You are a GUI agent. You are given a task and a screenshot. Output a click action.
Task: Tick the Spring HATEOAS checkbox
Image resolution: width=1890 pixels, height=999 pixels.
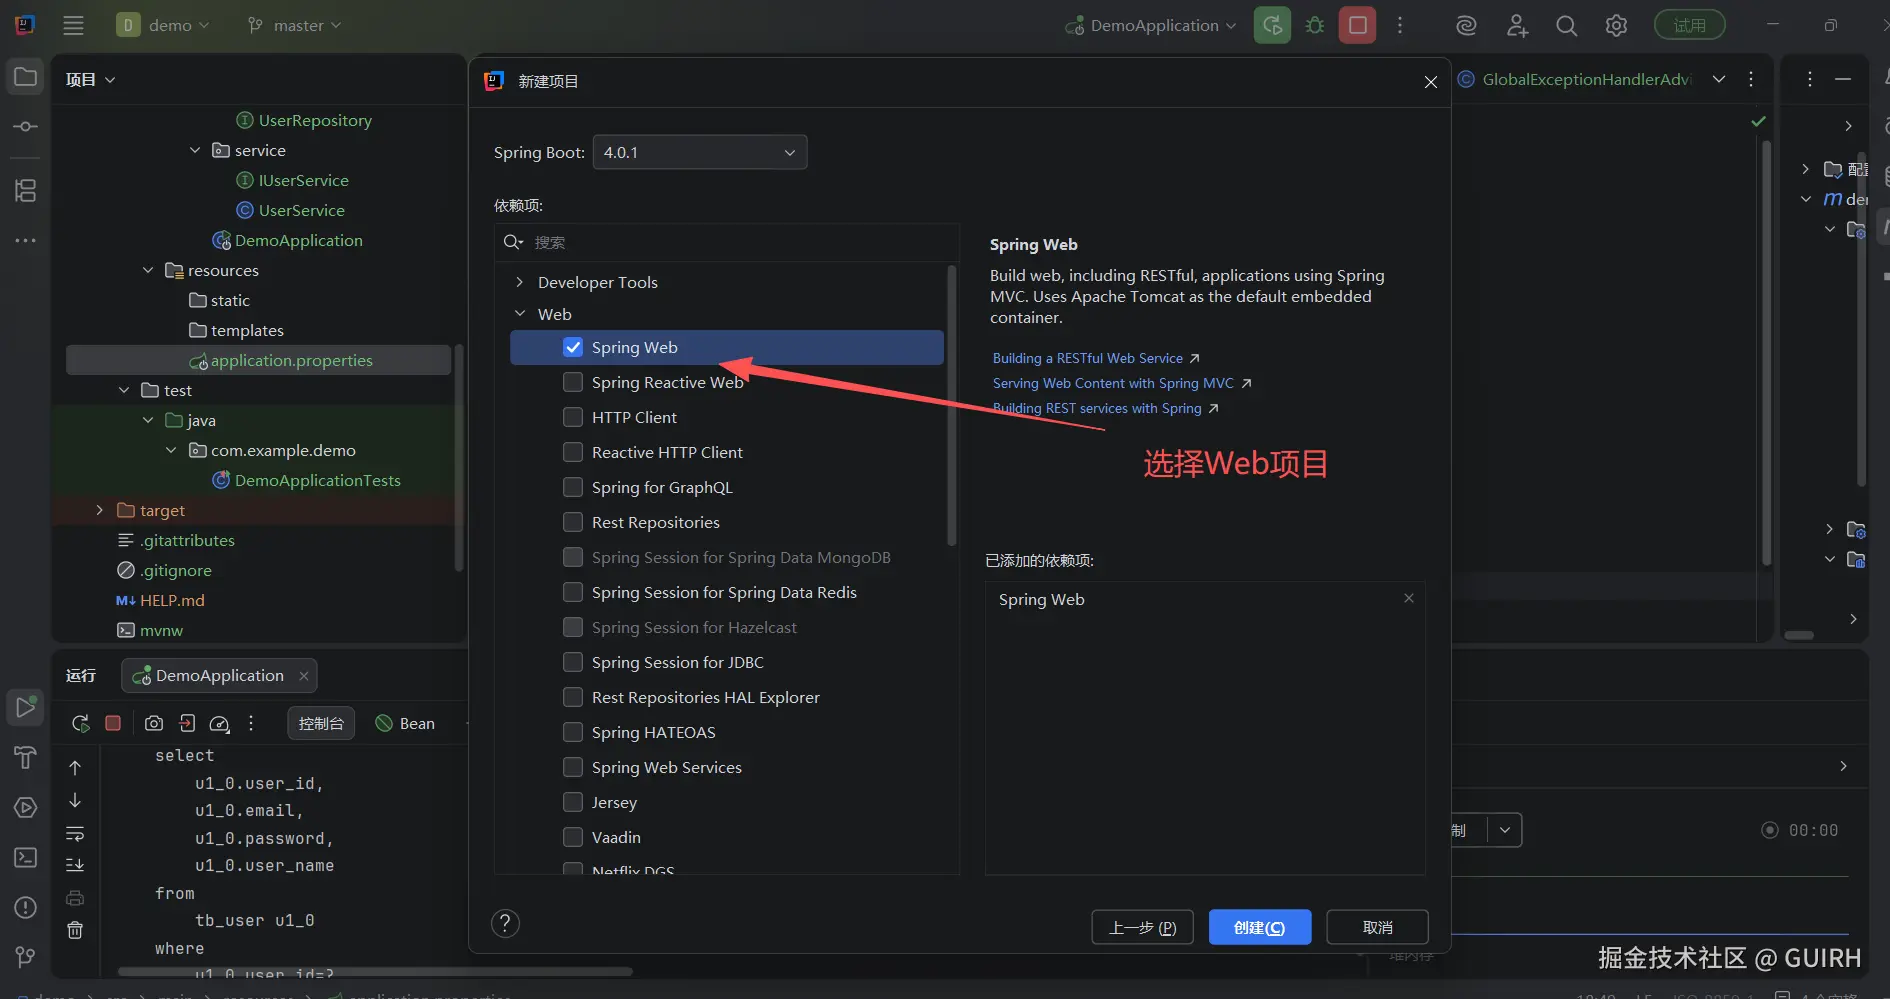[573, 732]
